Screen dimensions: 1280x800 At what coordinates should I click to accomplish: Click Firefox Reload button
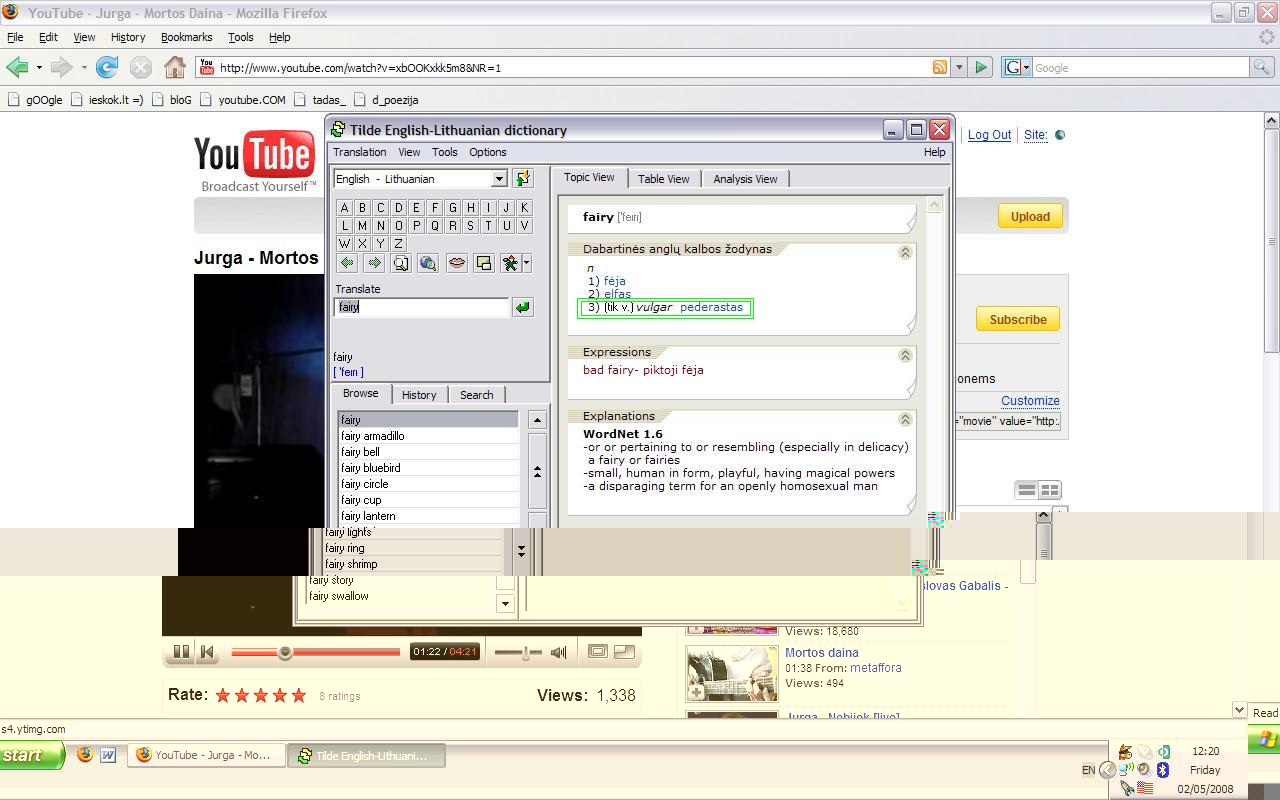107,67
